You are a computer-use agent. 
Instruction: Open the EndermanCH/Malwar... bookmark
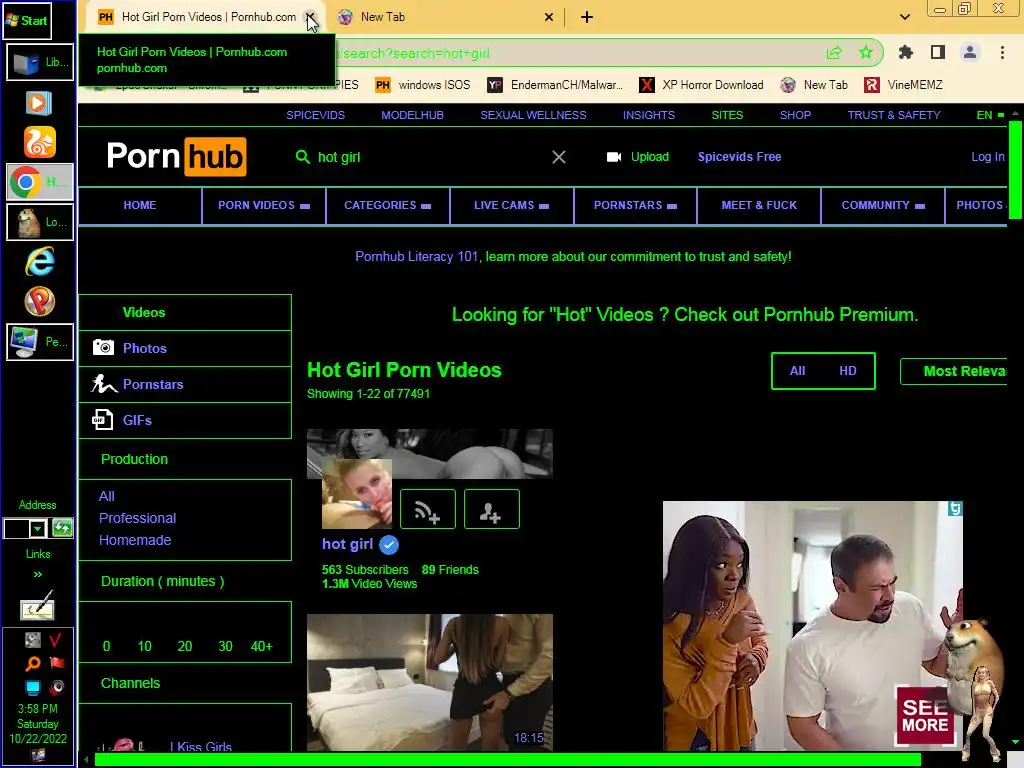[x=555, y=85]
